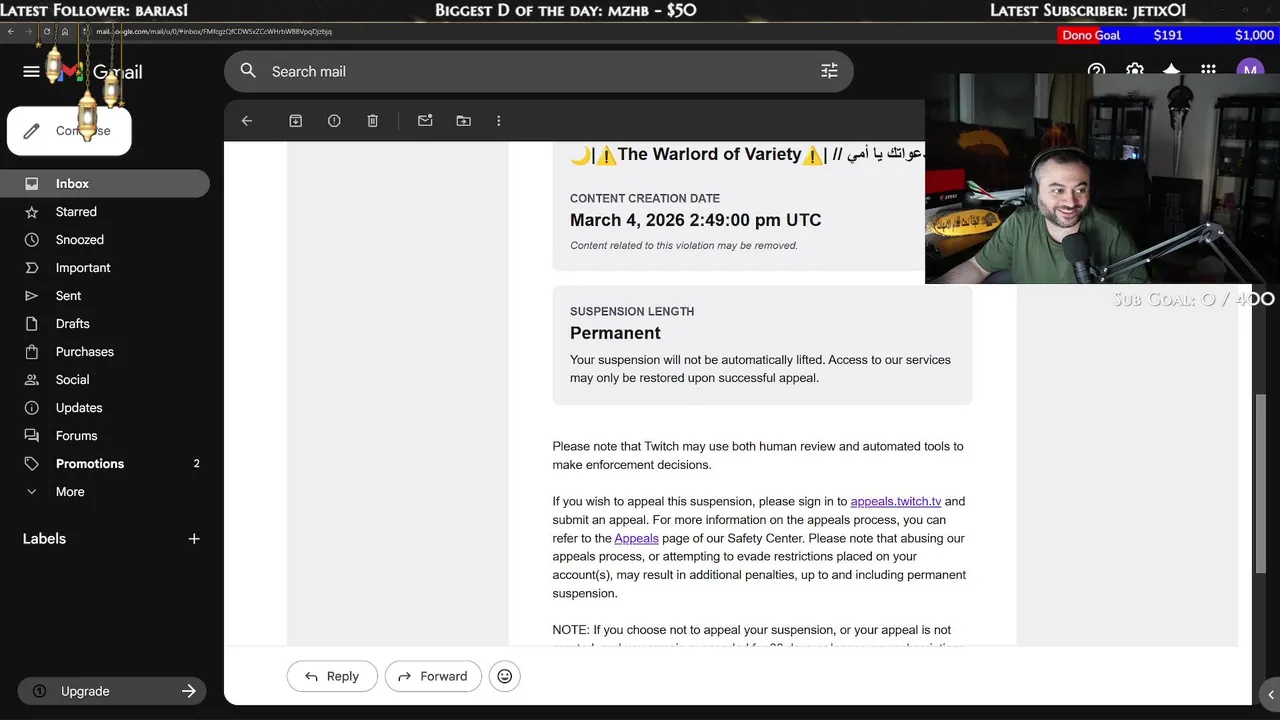Click the Gmail address bar URL
1280x720 pixels.
(214, 32)
